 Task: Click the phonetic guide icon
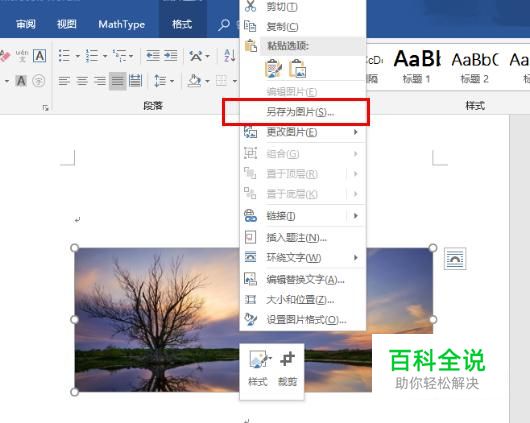point(22,56)
